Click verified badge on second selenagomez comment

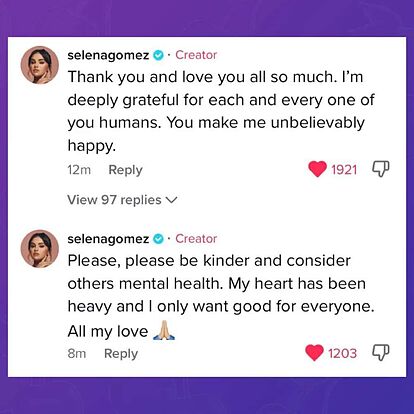tap(158, 239)
